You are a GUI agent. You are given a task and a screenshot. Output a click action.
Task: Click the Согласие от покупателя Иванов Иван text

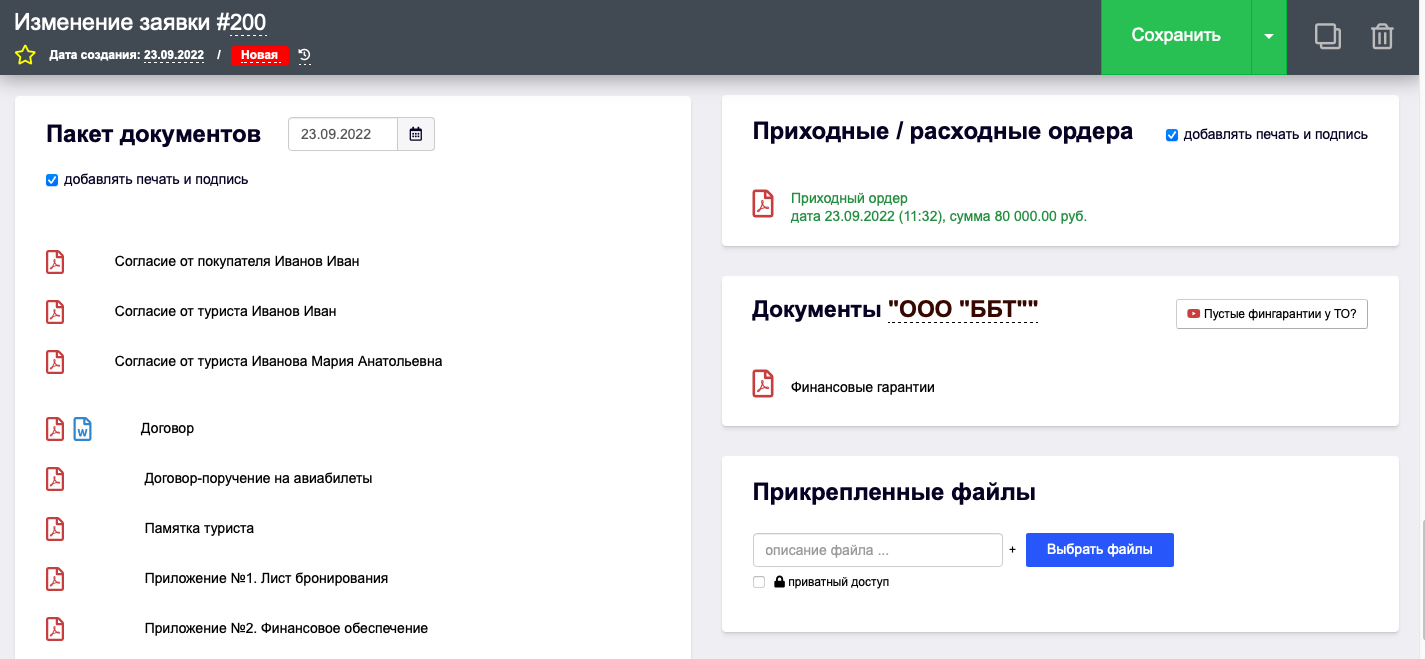[237, 261]
